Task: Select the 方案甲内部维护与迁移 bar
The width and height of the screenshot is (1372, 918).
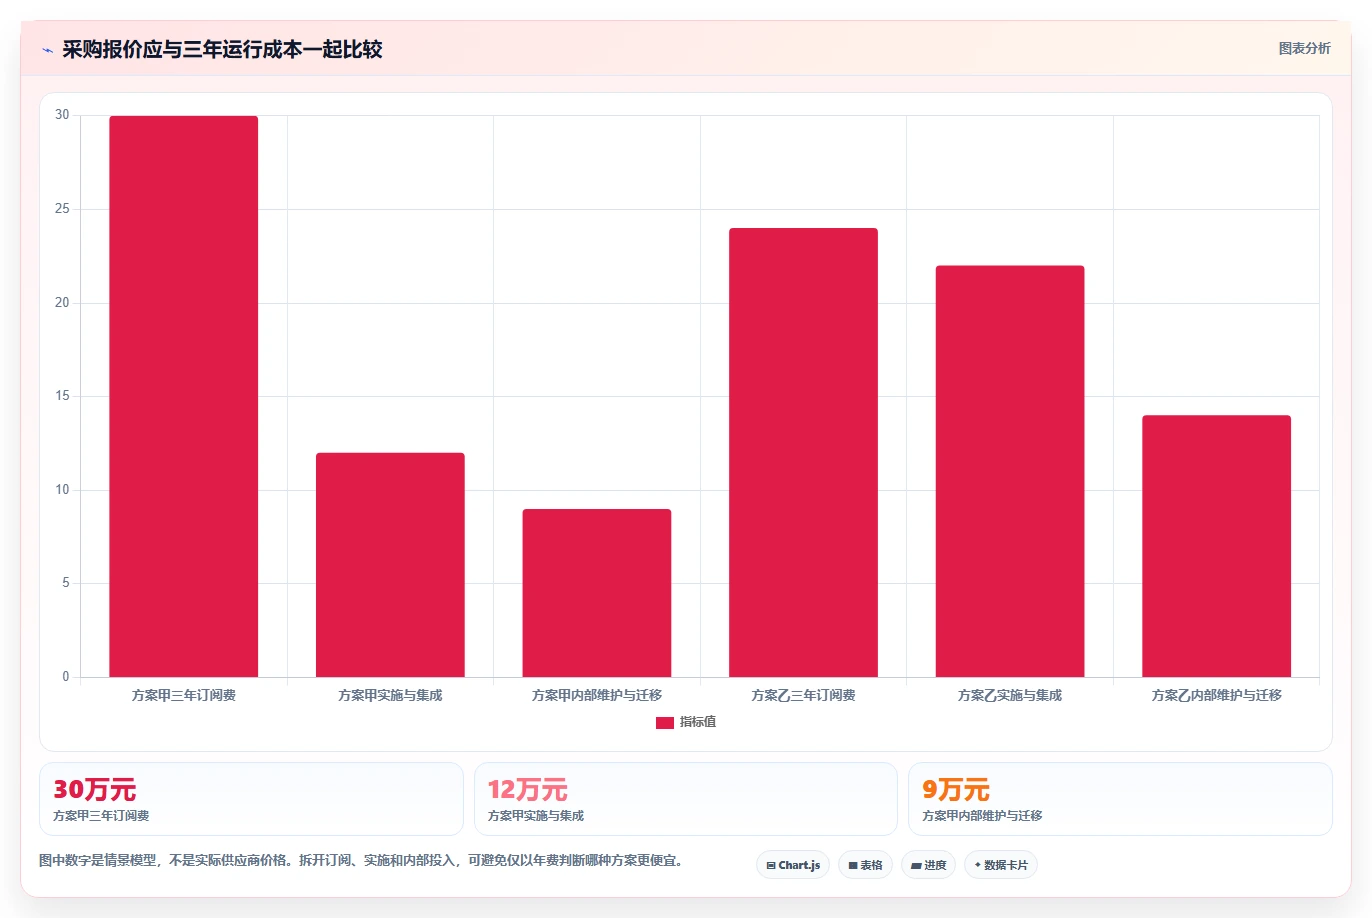Action: (x=597, y=593)
